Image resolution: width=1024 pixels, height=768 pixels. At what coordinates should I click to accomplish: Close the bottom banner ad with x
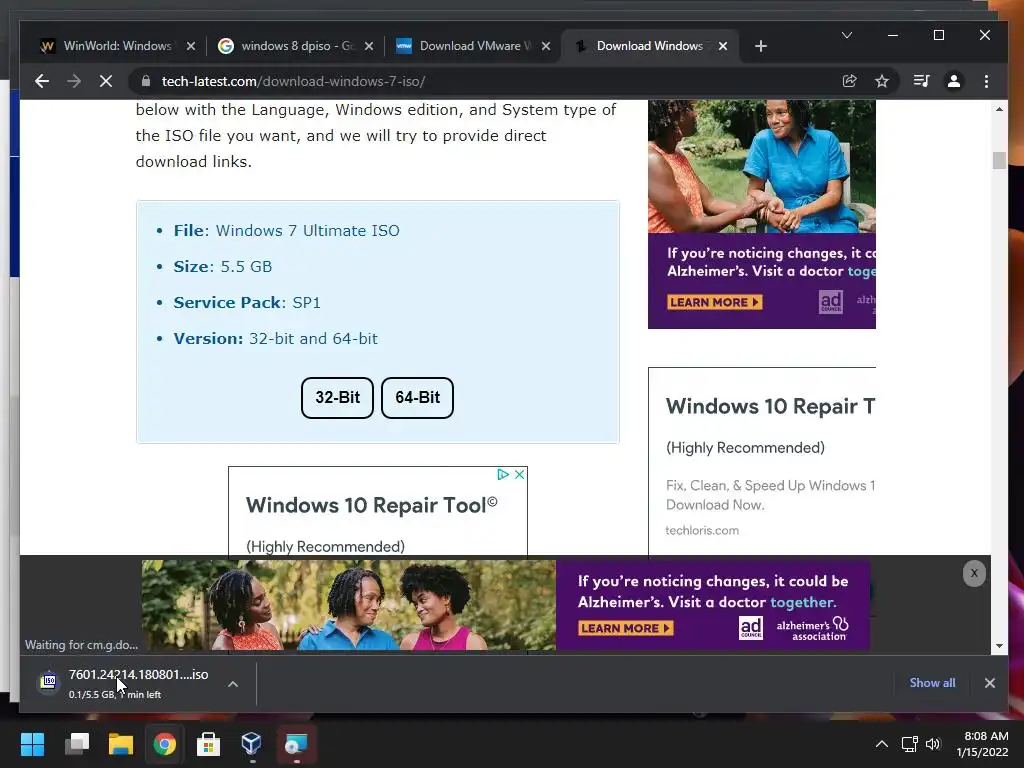(974, 573)
